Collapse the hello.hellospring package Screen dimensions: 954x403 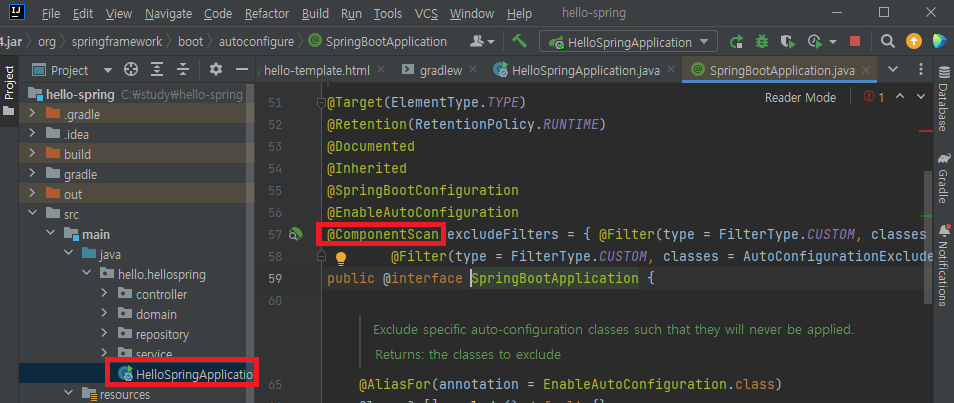[x=86, y=275]
